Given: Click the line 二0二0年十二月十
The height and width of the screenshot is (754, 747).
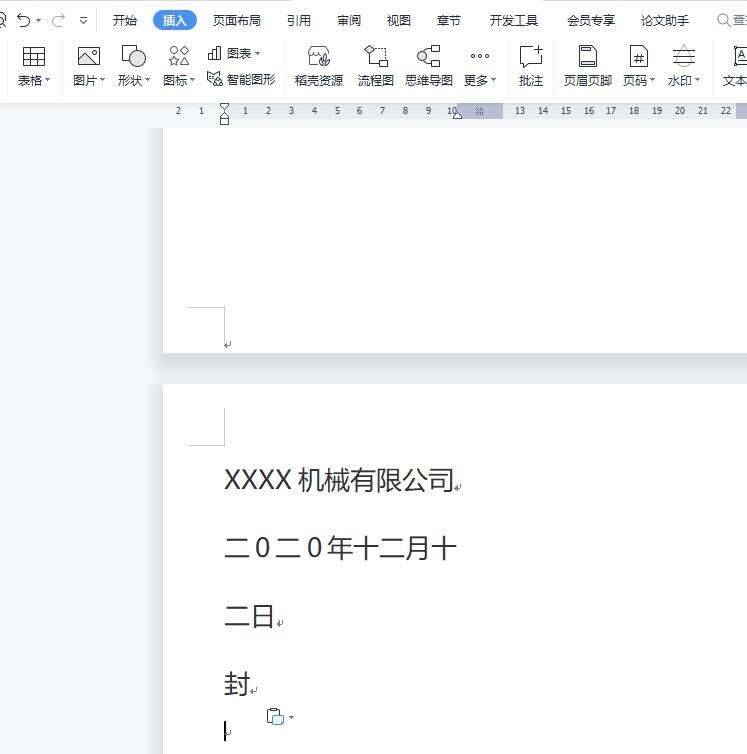Looking at the screenshot, I should click(340, 548).
